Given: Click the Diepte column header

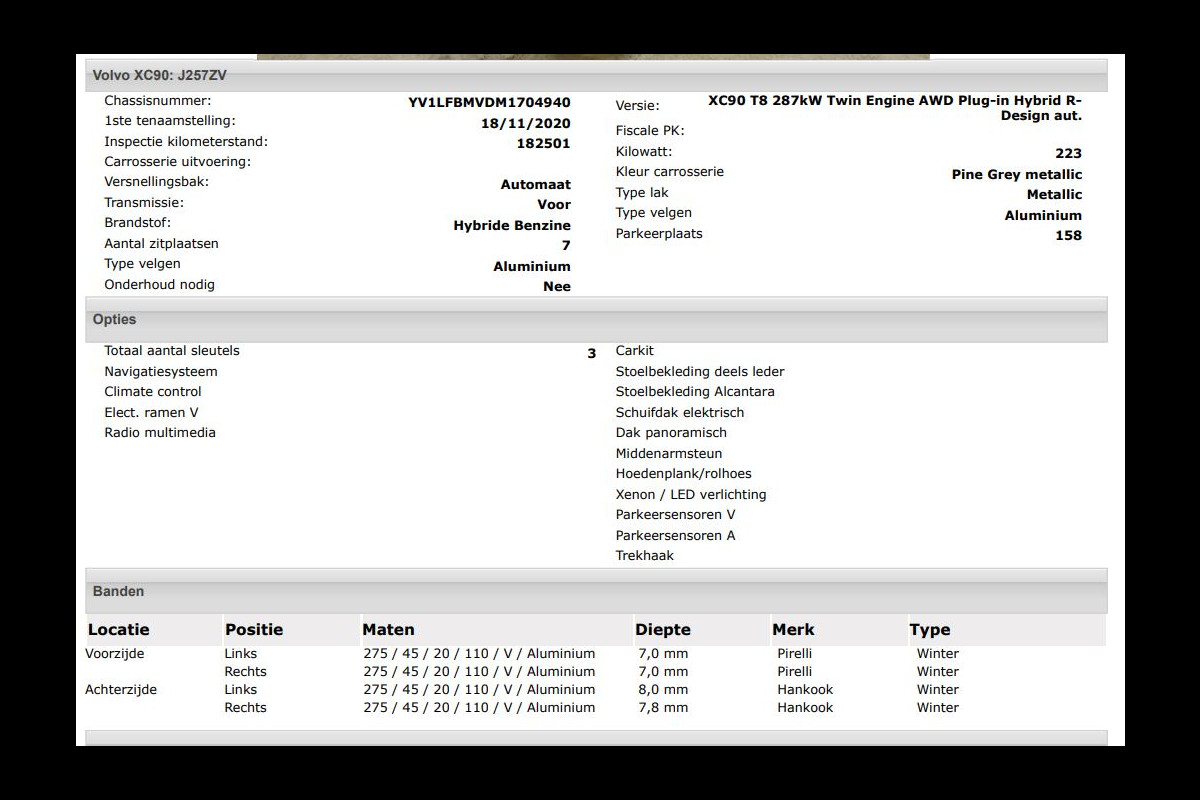Looking at the screenshot, I should click(x=663, y=630).
